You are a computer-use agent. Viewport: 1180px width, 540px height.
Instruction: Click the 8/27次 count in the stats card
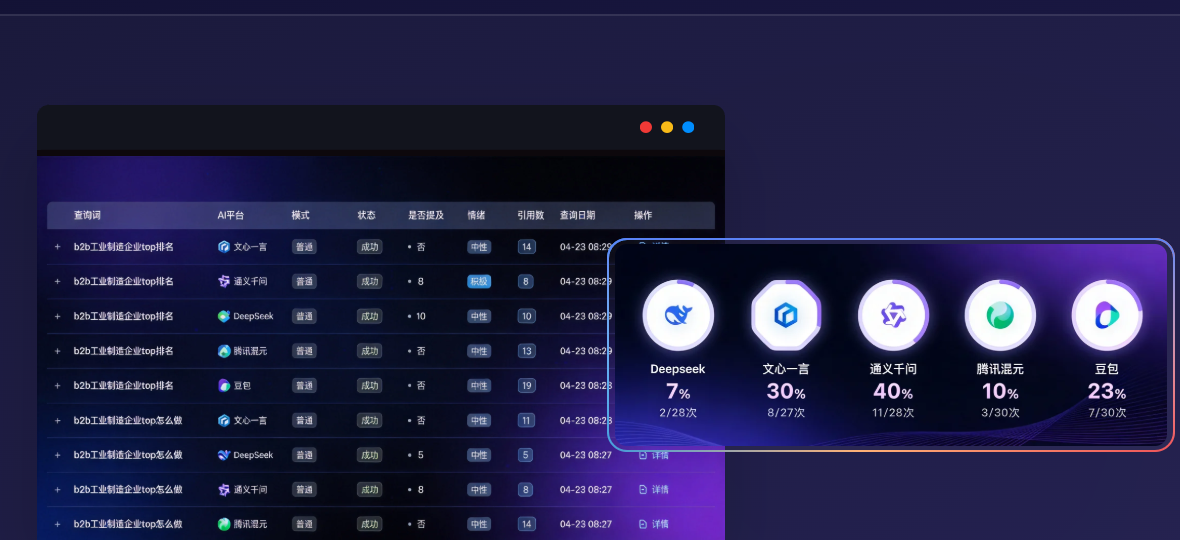(786, 413)
